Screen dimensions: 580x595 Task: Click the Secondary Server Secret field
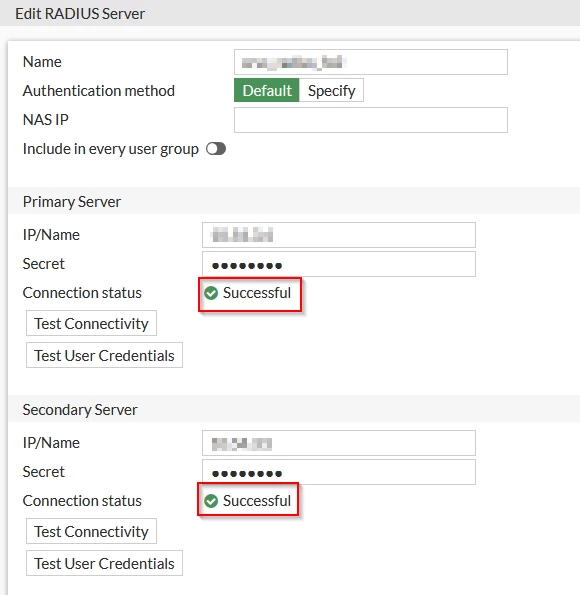(x=339, y=472)
